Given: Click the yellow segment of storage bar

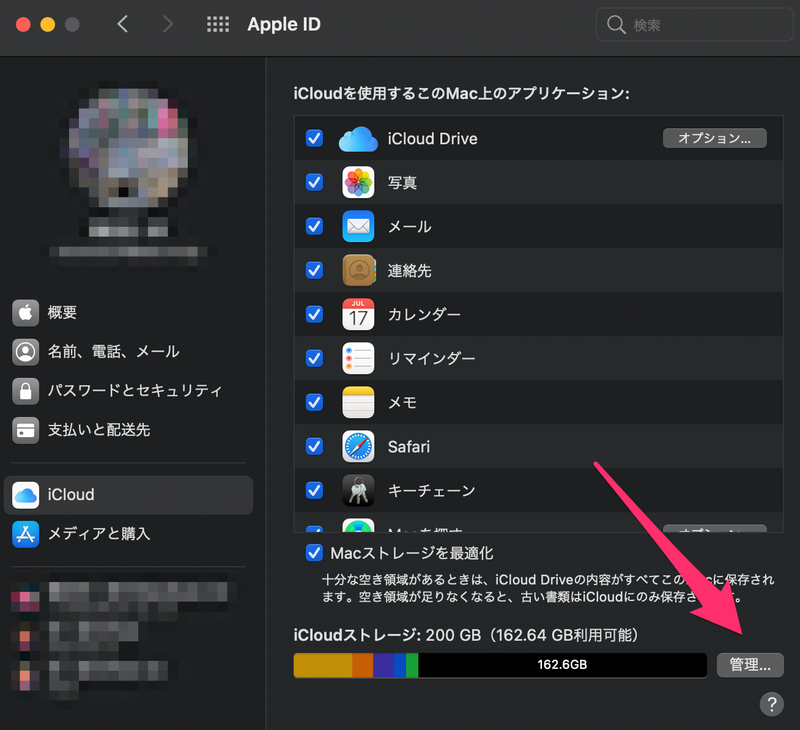Looking at the screenshot, I should pos(323,665).
